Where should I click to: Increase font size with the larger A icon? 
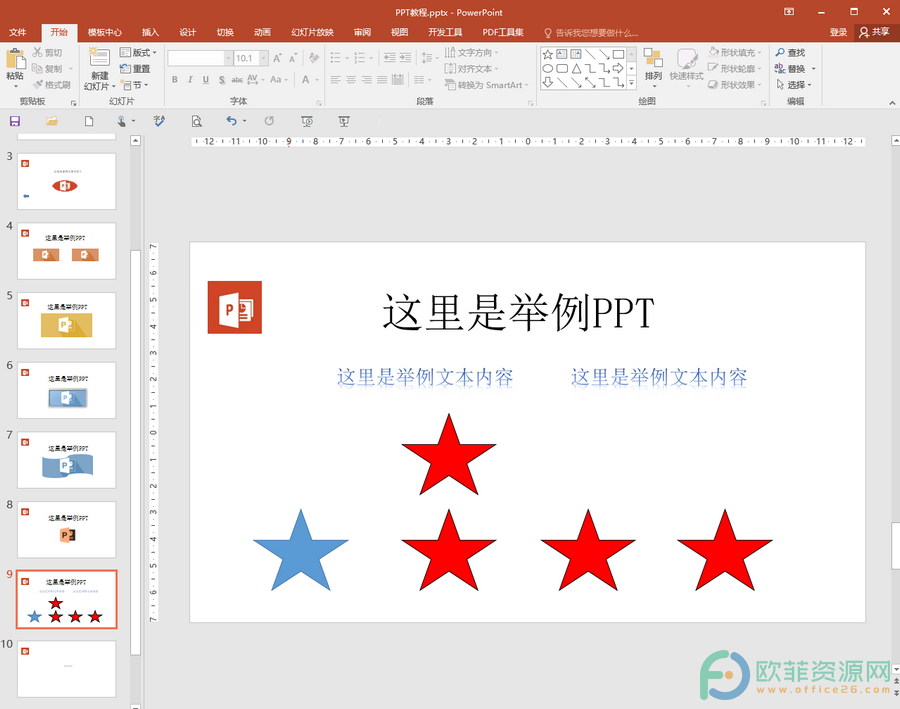point(278,58)
